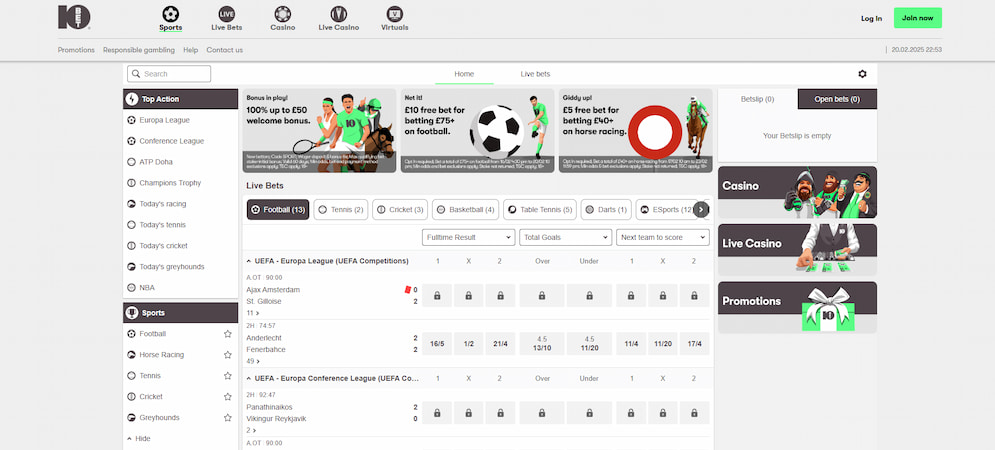This screenshot has height=450, width=995.
Task: Select the Football (13) live tab
Action: 278,209
